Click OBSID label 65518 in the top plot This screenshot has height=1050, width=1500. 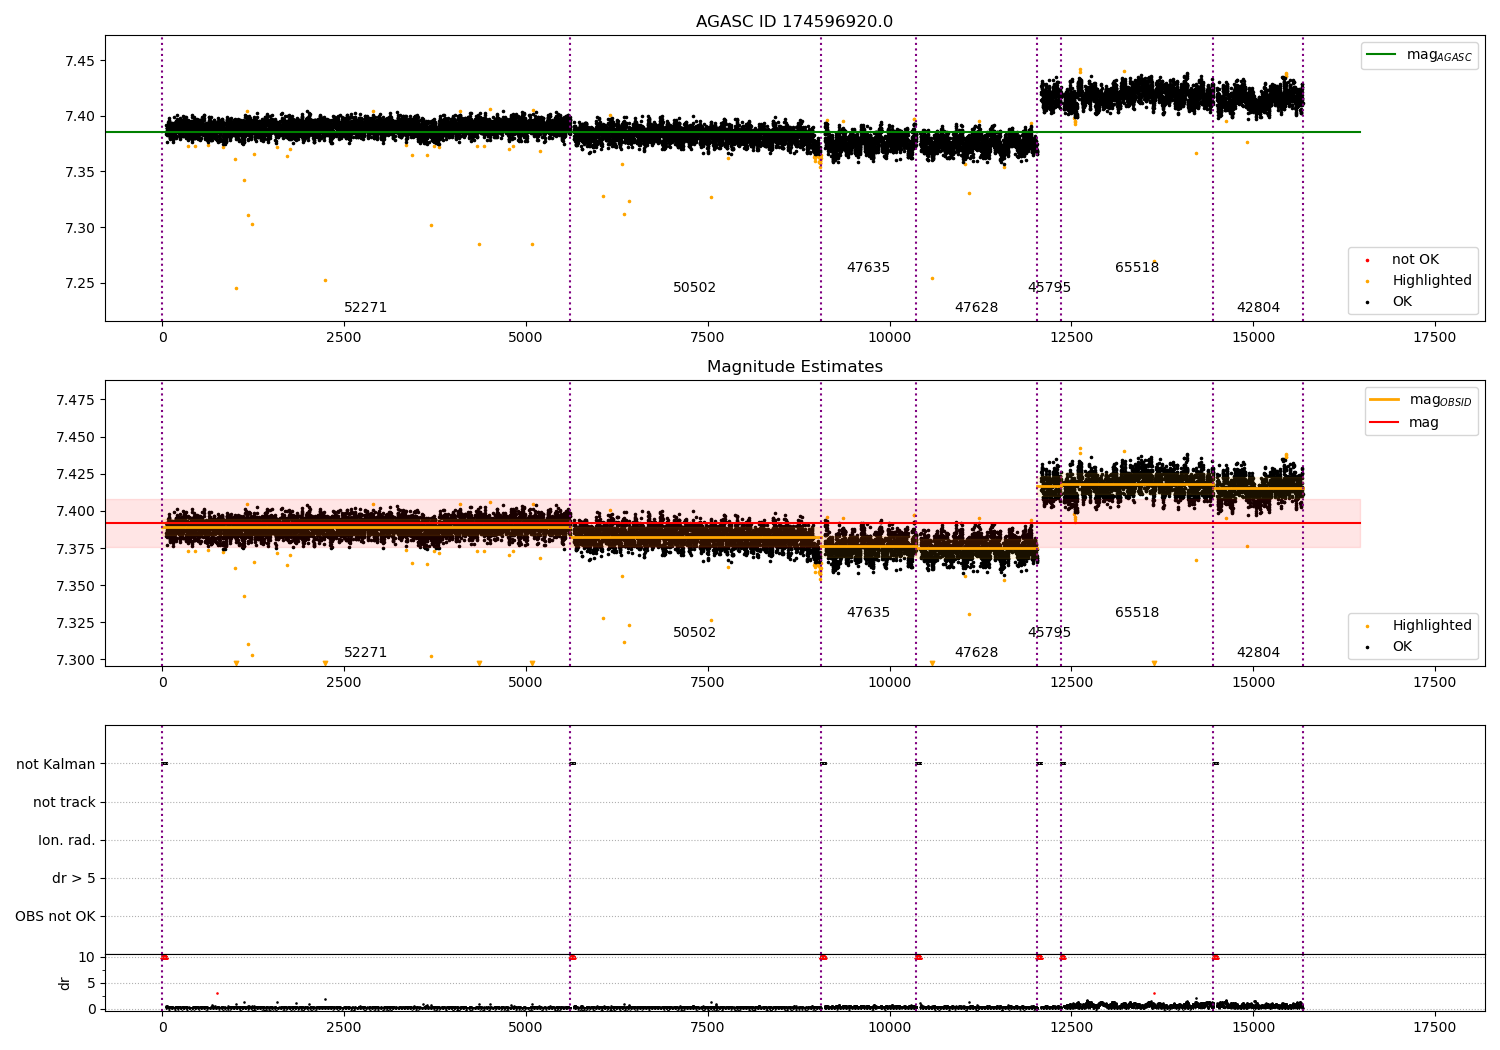(x=1137, y=268)
